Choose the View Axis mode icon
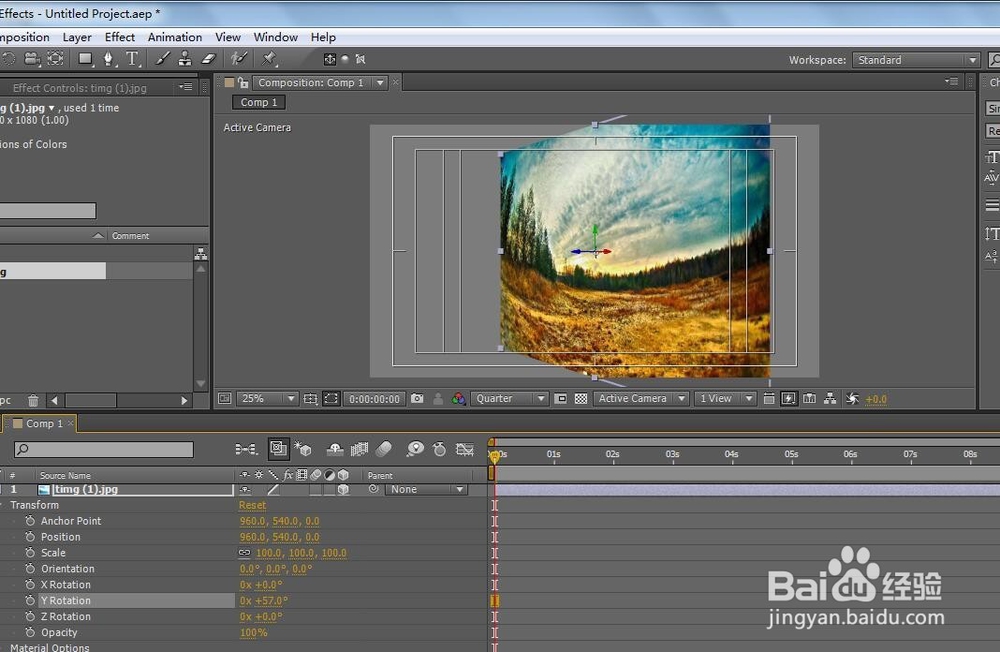1000x652 pixels. (x=360, y=59)
